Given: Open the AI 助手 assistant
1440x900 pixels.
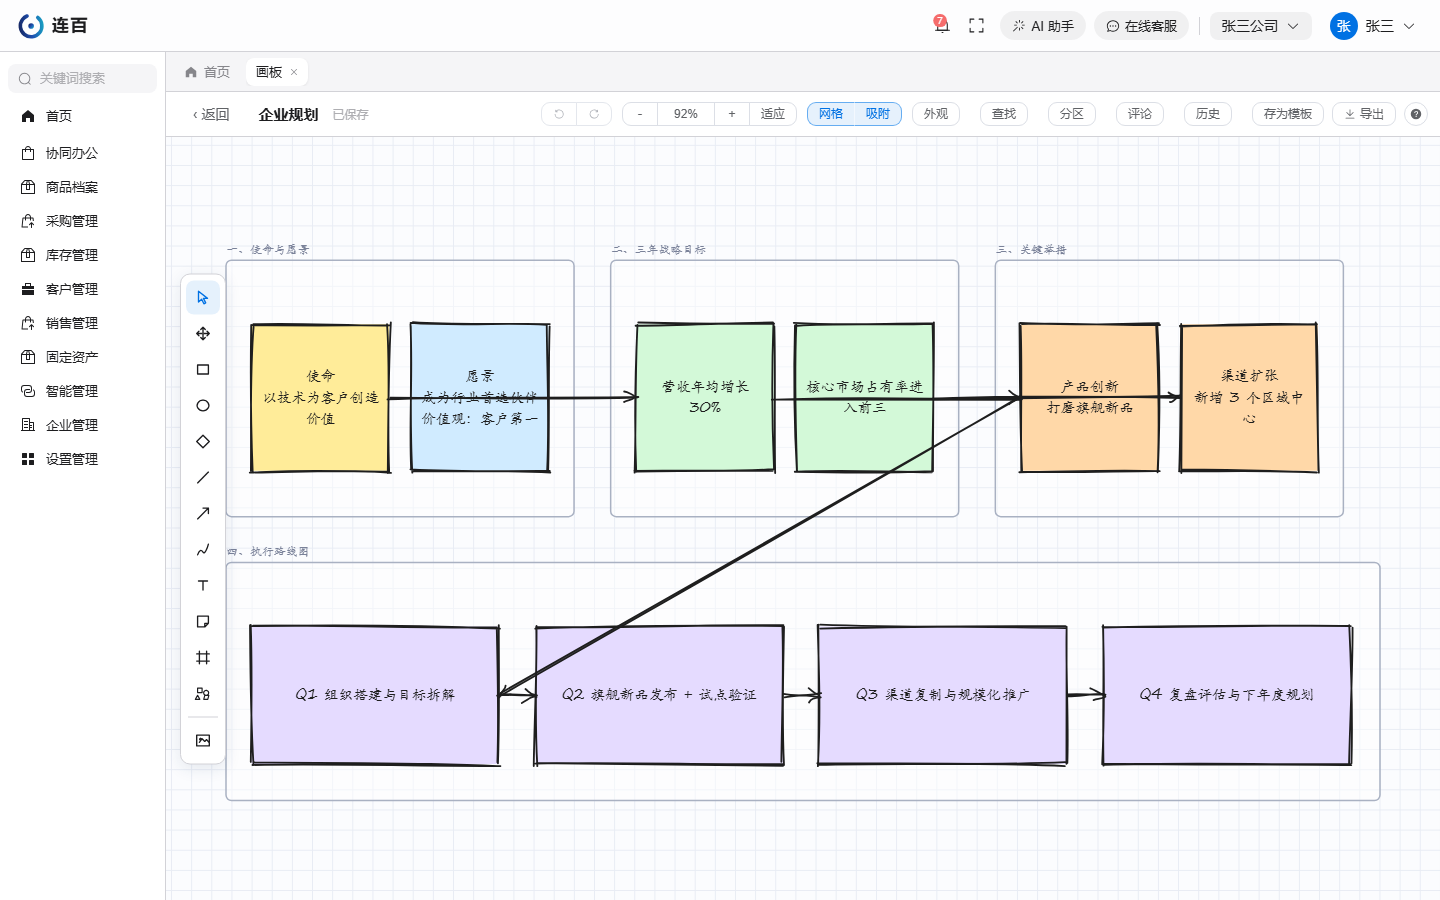Looking at the screenshot, I should click(1043, 26).
